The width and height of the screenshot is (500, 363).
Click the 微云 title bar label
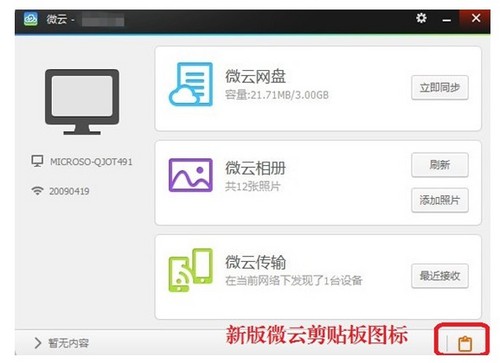coord(56,19)
